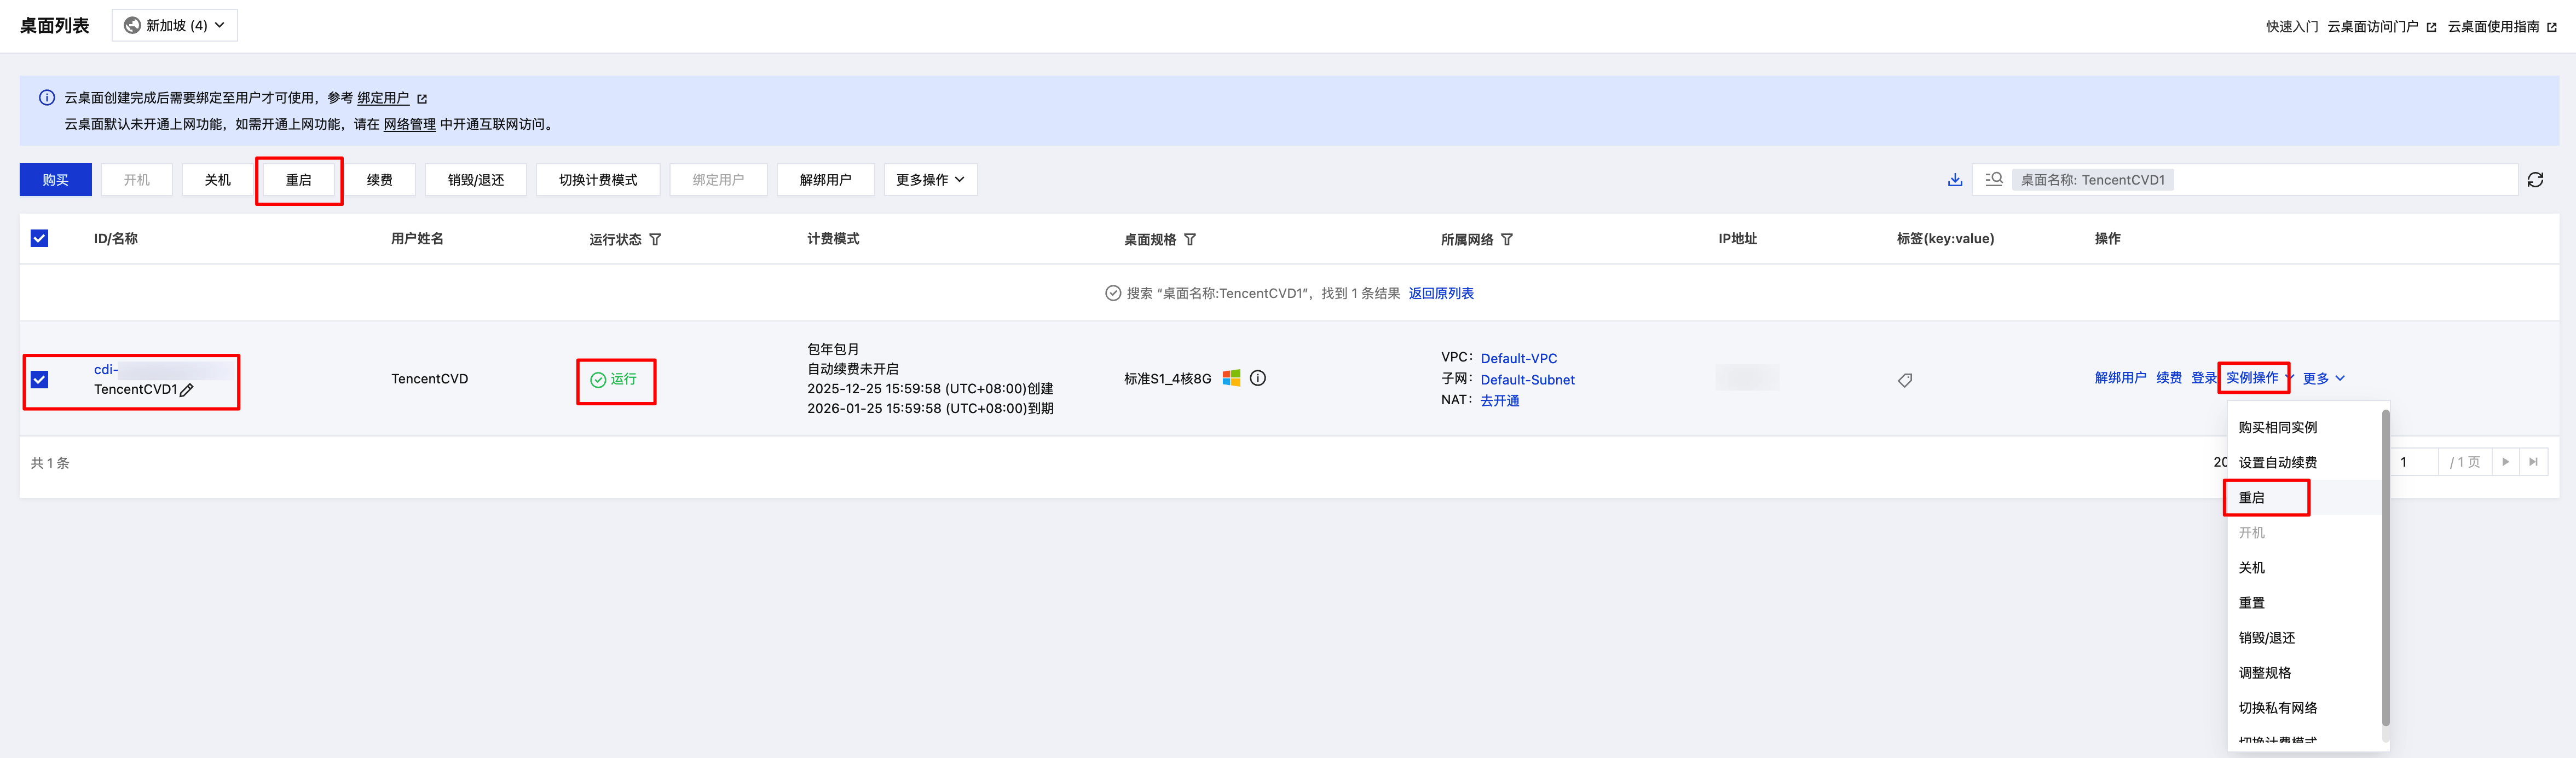Click the last page arrow icon
Screen dimensions: 2576x758
2533,462
